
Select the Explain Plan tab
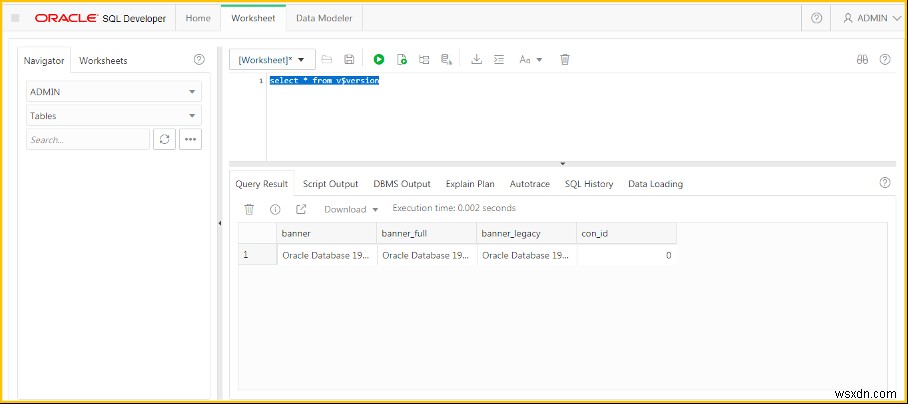click(470, 184)
